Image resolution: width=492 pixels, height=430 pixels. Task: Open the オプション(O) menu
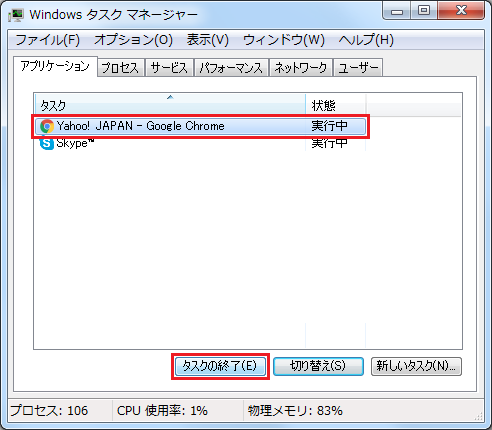coord(133,40)
